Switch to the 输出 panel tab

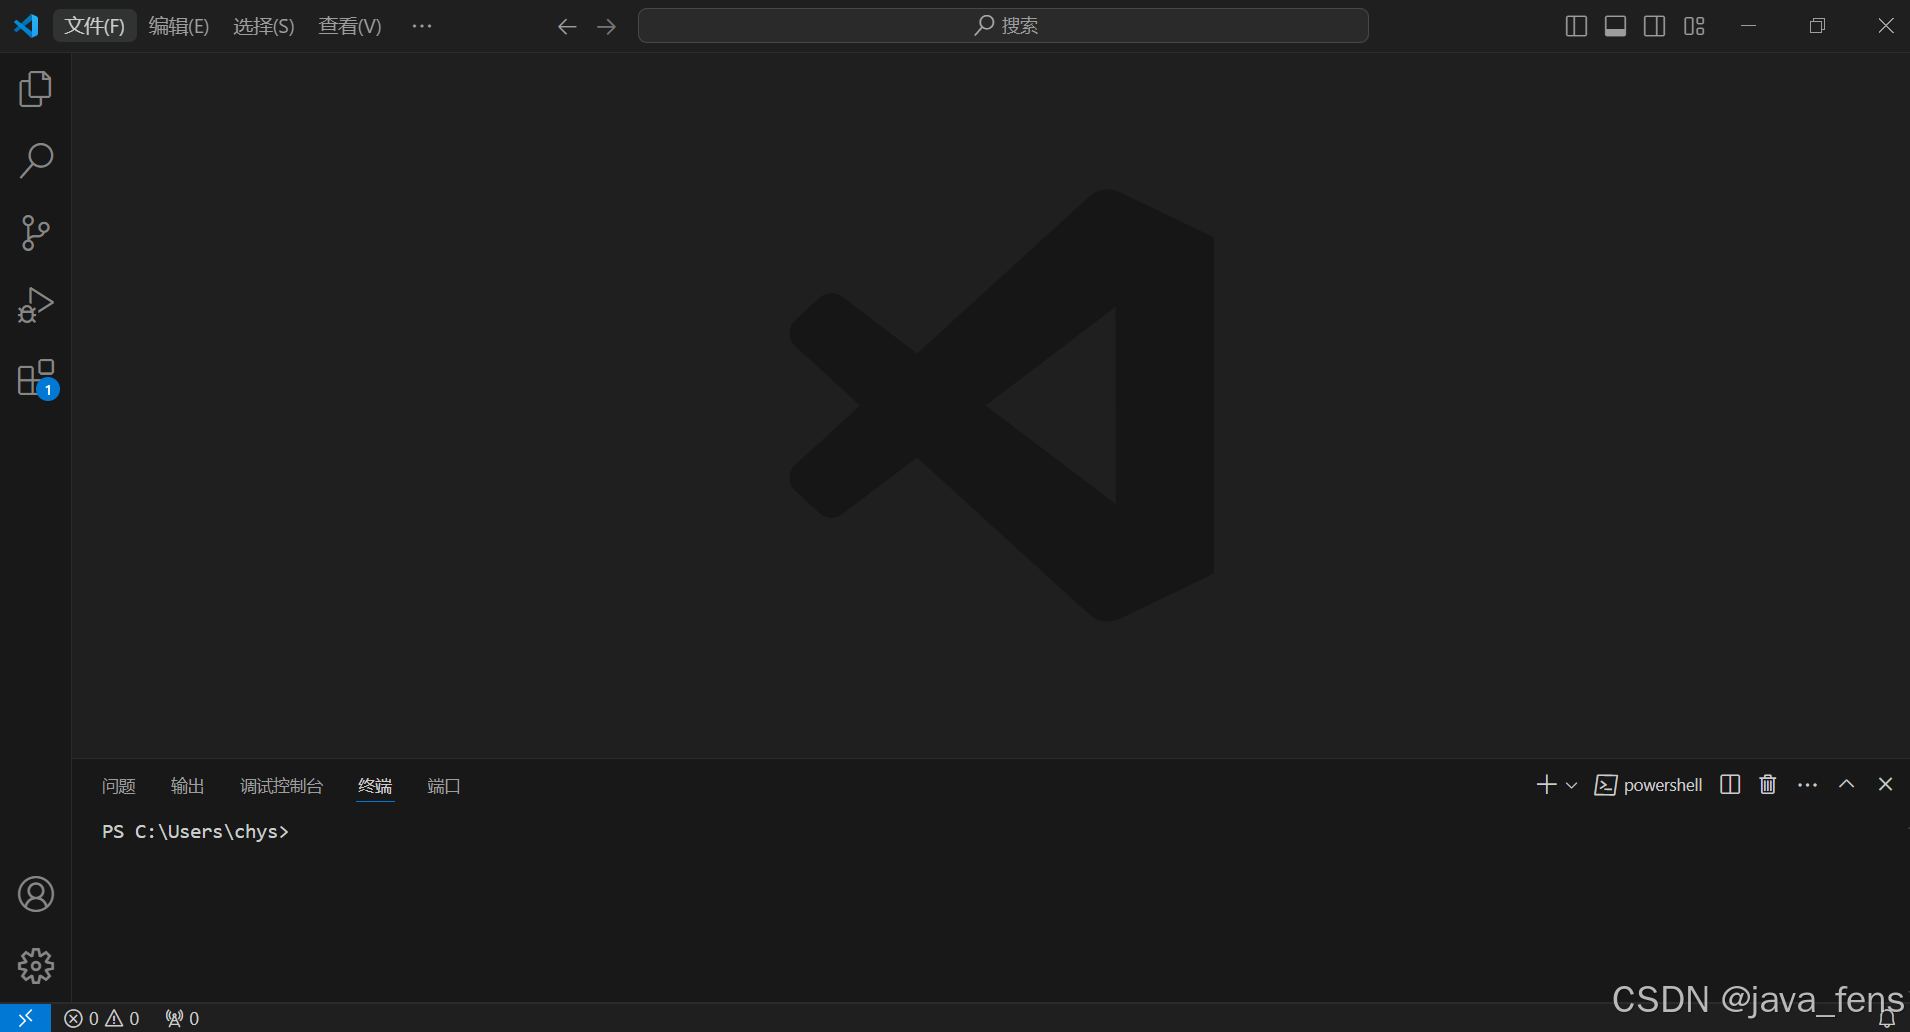pyautogui.click(x=187, y=786)
